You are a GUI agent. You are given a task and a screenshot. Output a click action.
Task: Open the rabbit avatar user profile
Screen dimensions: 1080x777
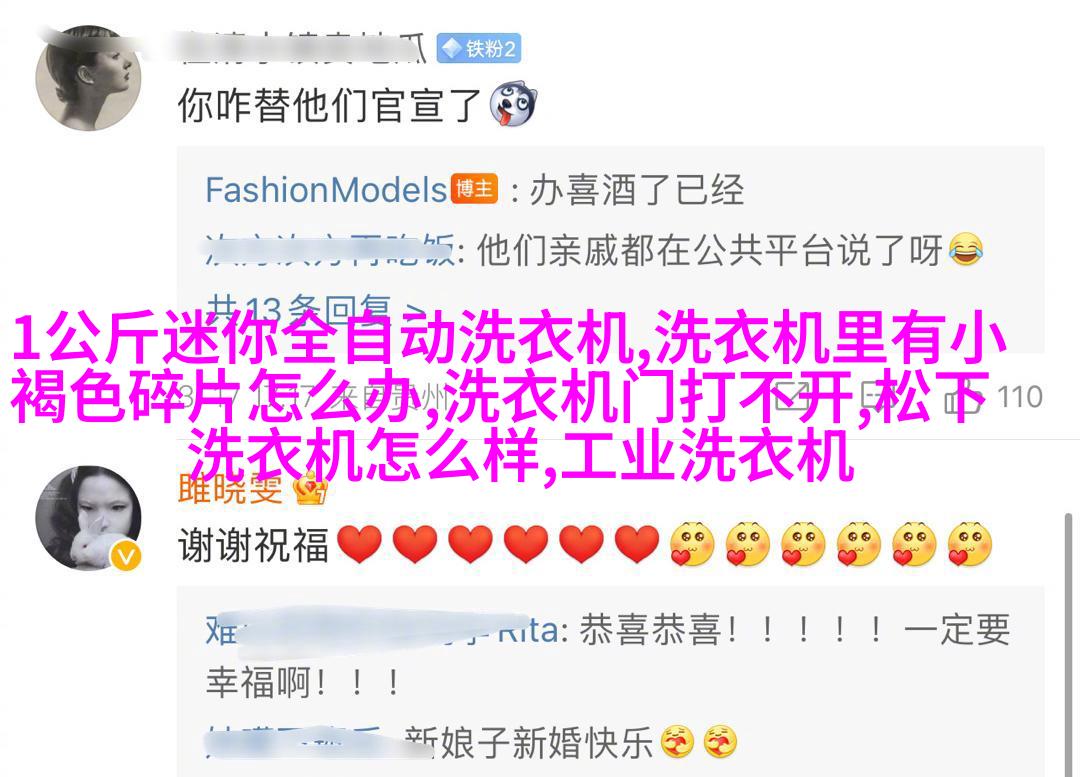point(88,518)
